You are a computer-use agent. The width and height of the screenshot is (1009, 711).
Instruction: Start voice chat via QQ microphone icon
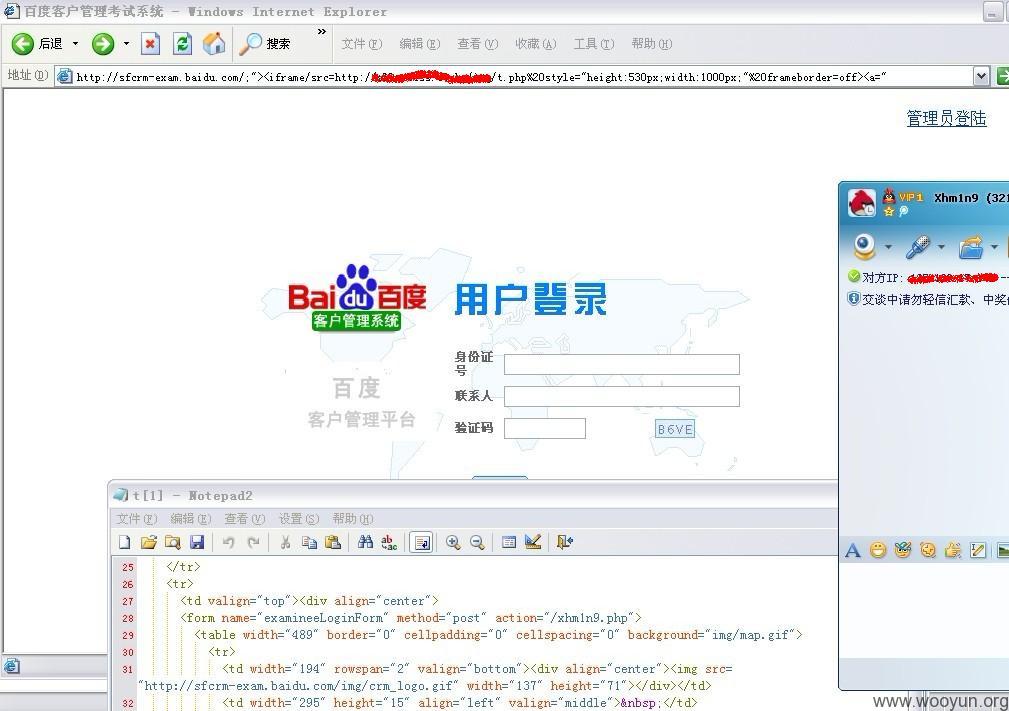(918, 246)
